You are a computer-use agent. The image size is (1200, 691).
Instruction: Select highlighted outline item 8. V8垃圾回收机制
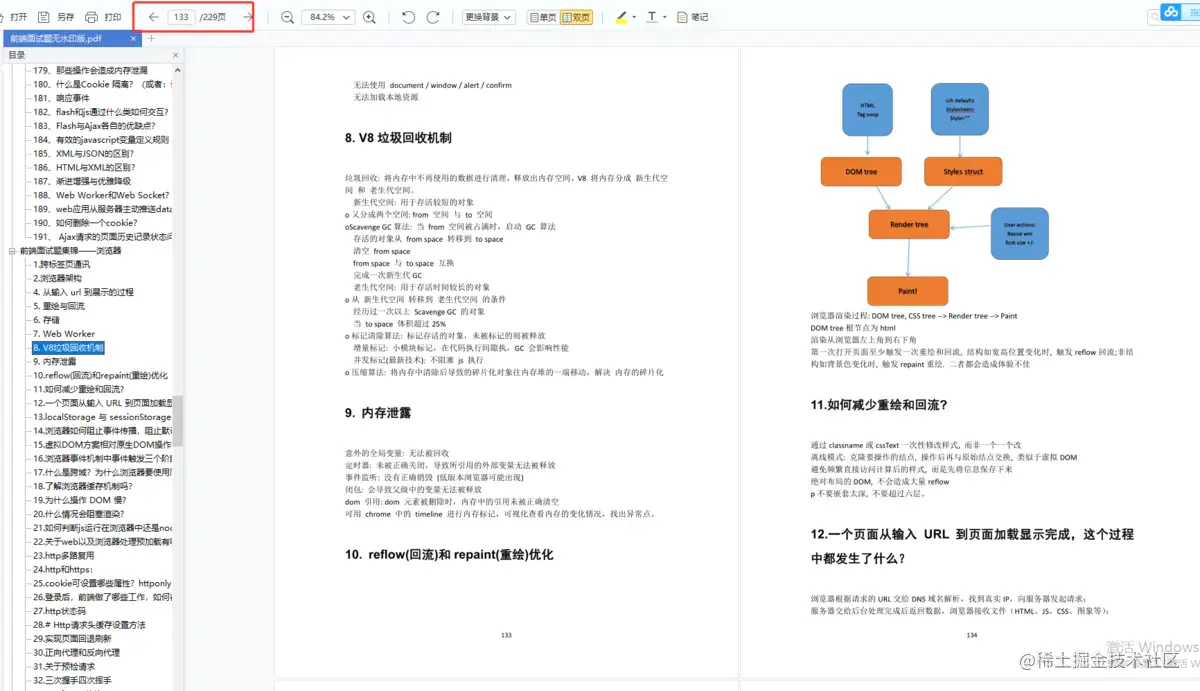coord(68,347)
